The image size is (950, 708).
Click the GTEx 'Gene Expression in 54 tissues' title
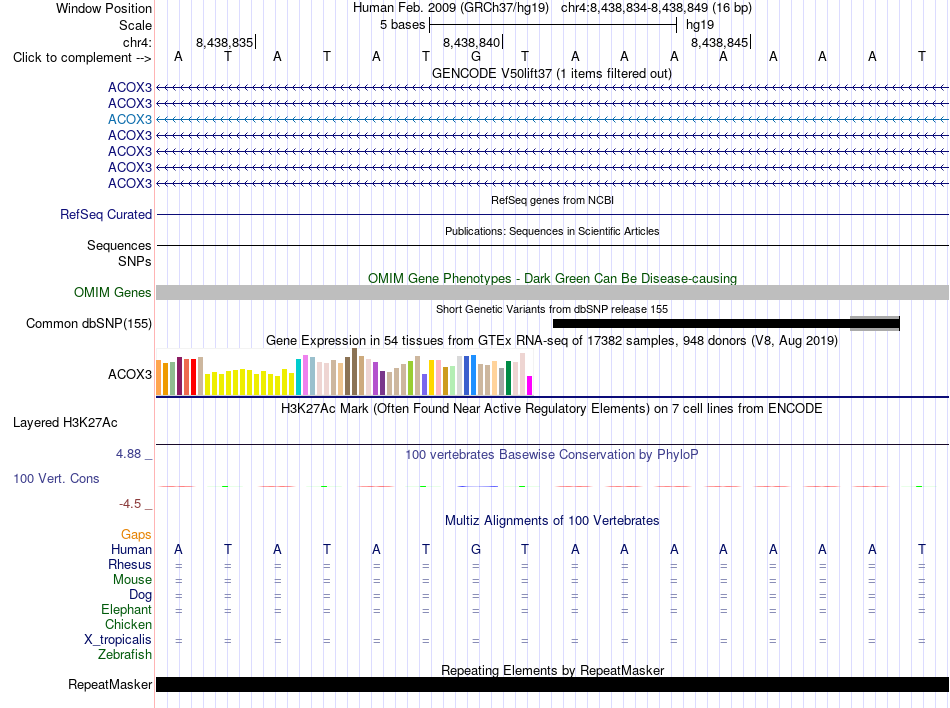click(x=552, y=340)
